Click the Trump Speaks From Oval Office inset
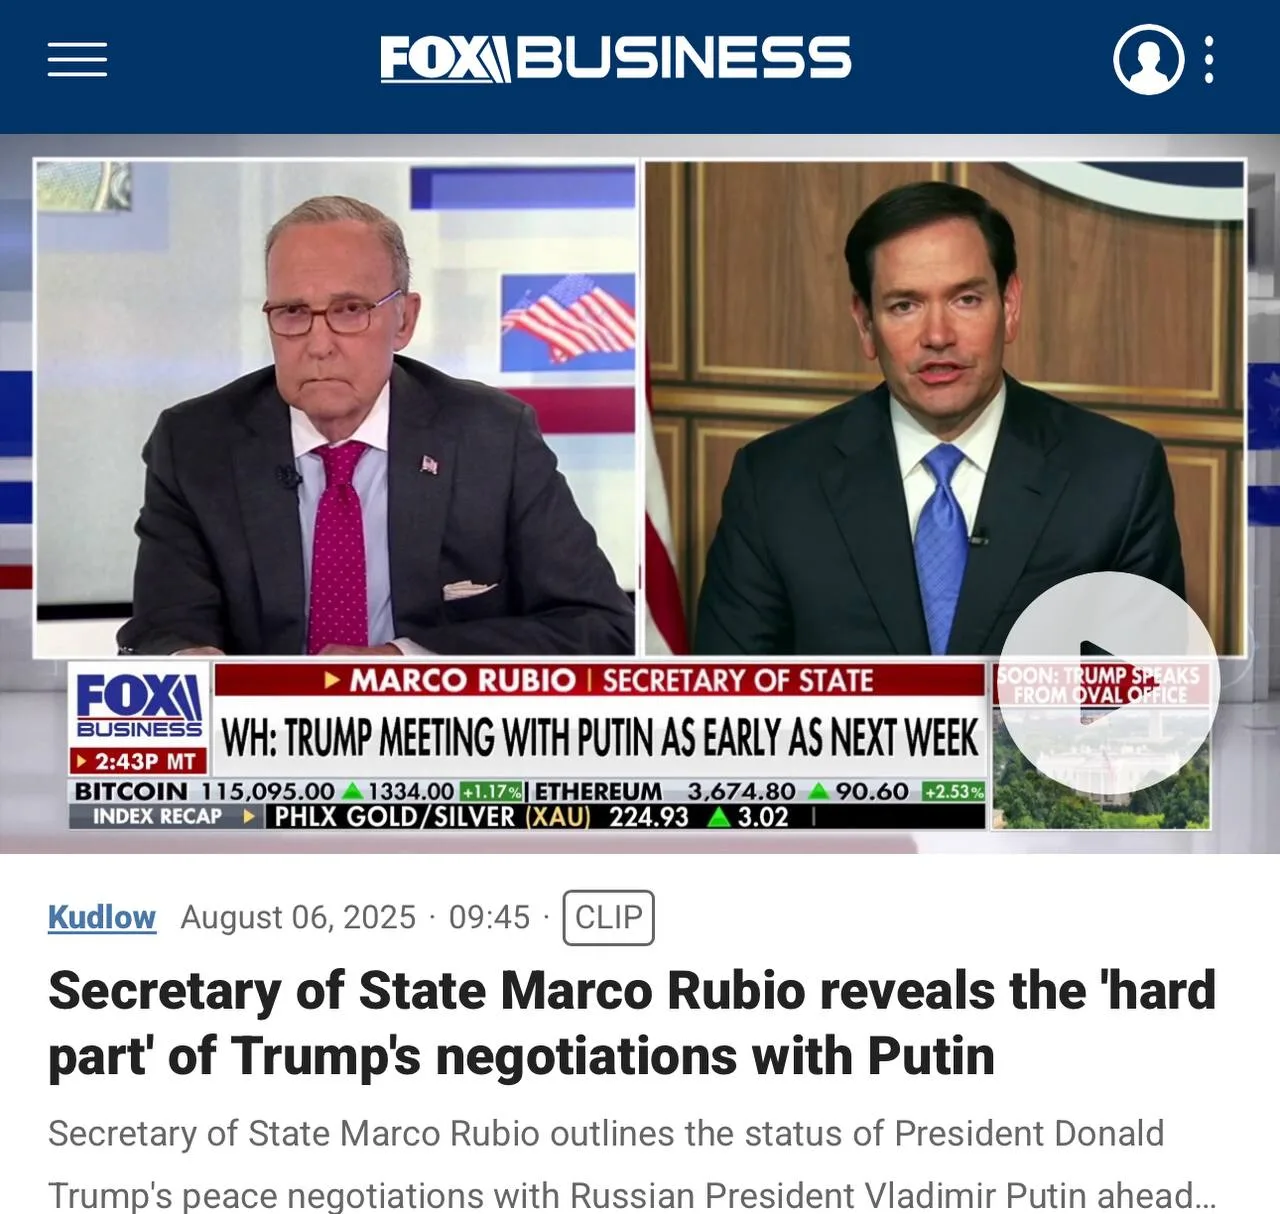The image size is (1280, 1214). pyautogui.click(x=1101, y=746)
